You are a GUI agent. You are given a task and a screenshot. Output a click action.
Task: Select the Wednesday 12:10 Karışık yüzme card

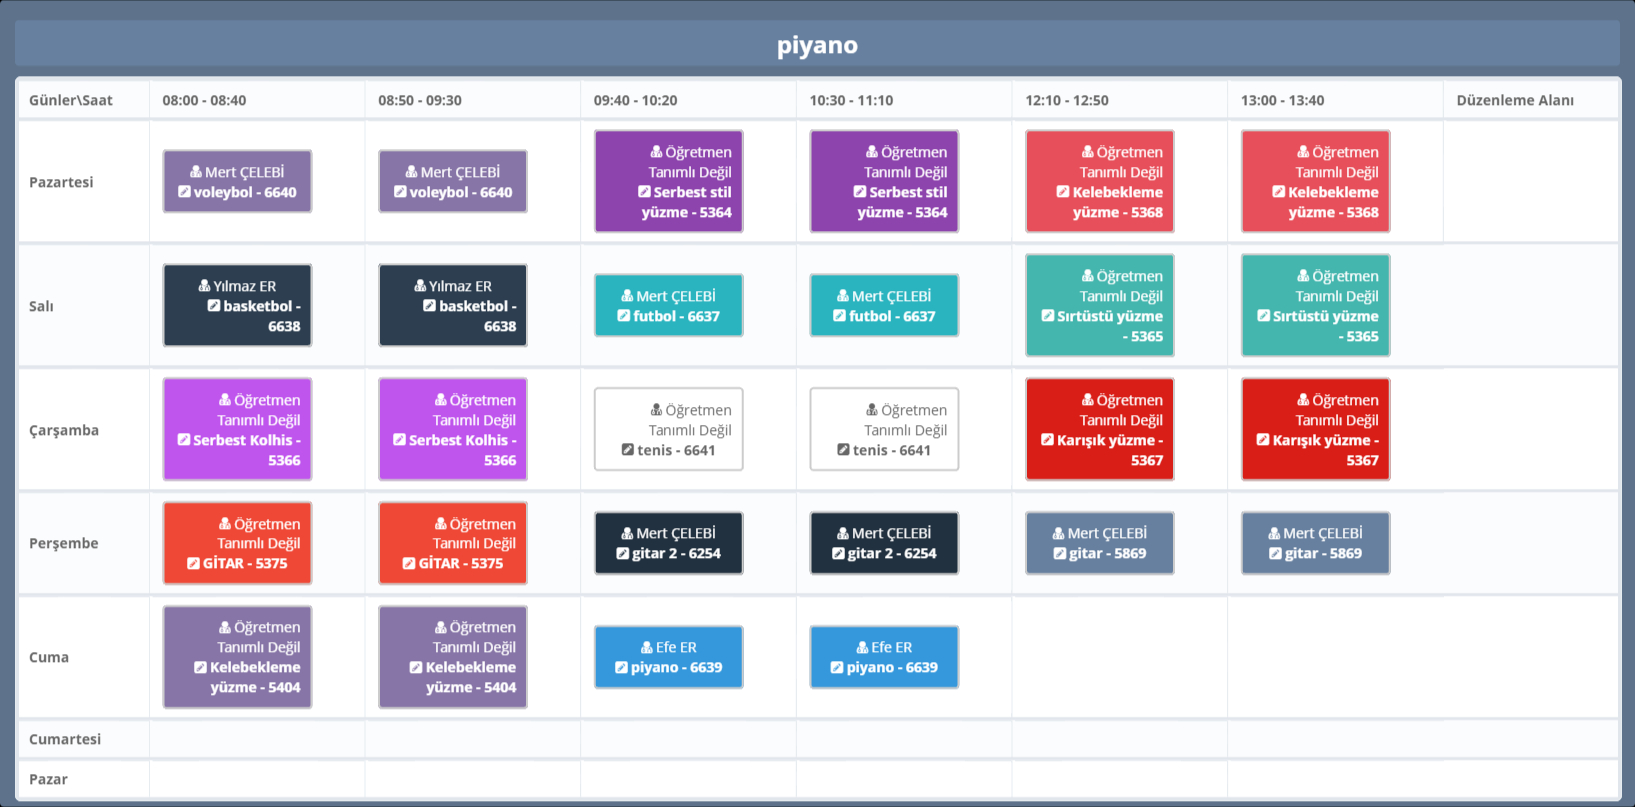(x=1099, y=430)
